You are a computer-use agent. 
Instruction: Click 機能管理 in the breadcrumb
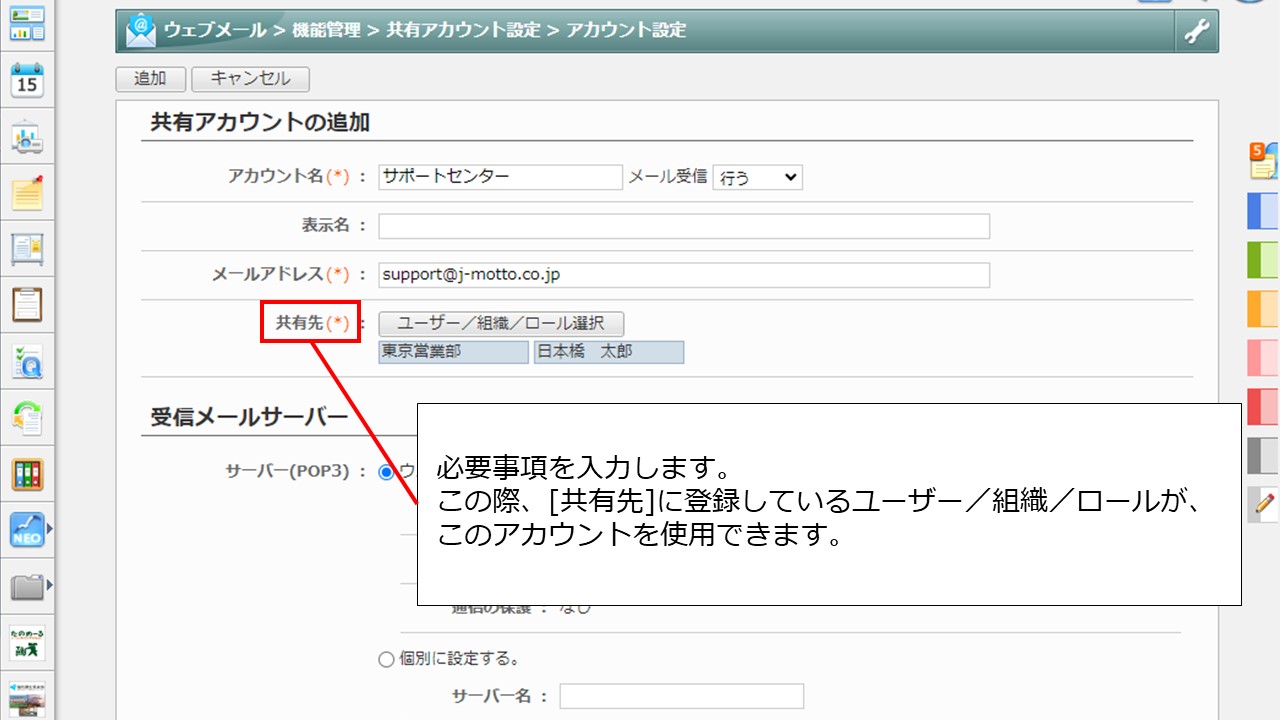pyautogui.click(x=326, y=30)
